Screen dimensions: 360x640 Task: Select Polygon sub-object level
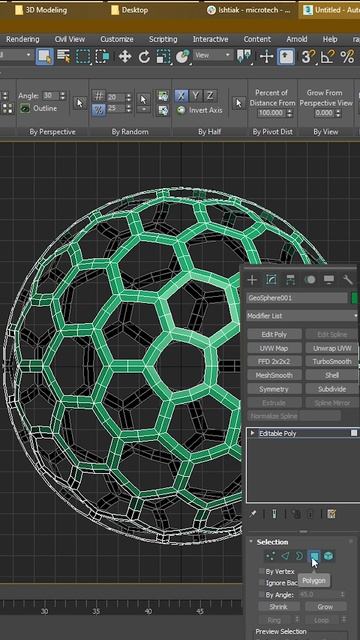click(x=313, y=556)
